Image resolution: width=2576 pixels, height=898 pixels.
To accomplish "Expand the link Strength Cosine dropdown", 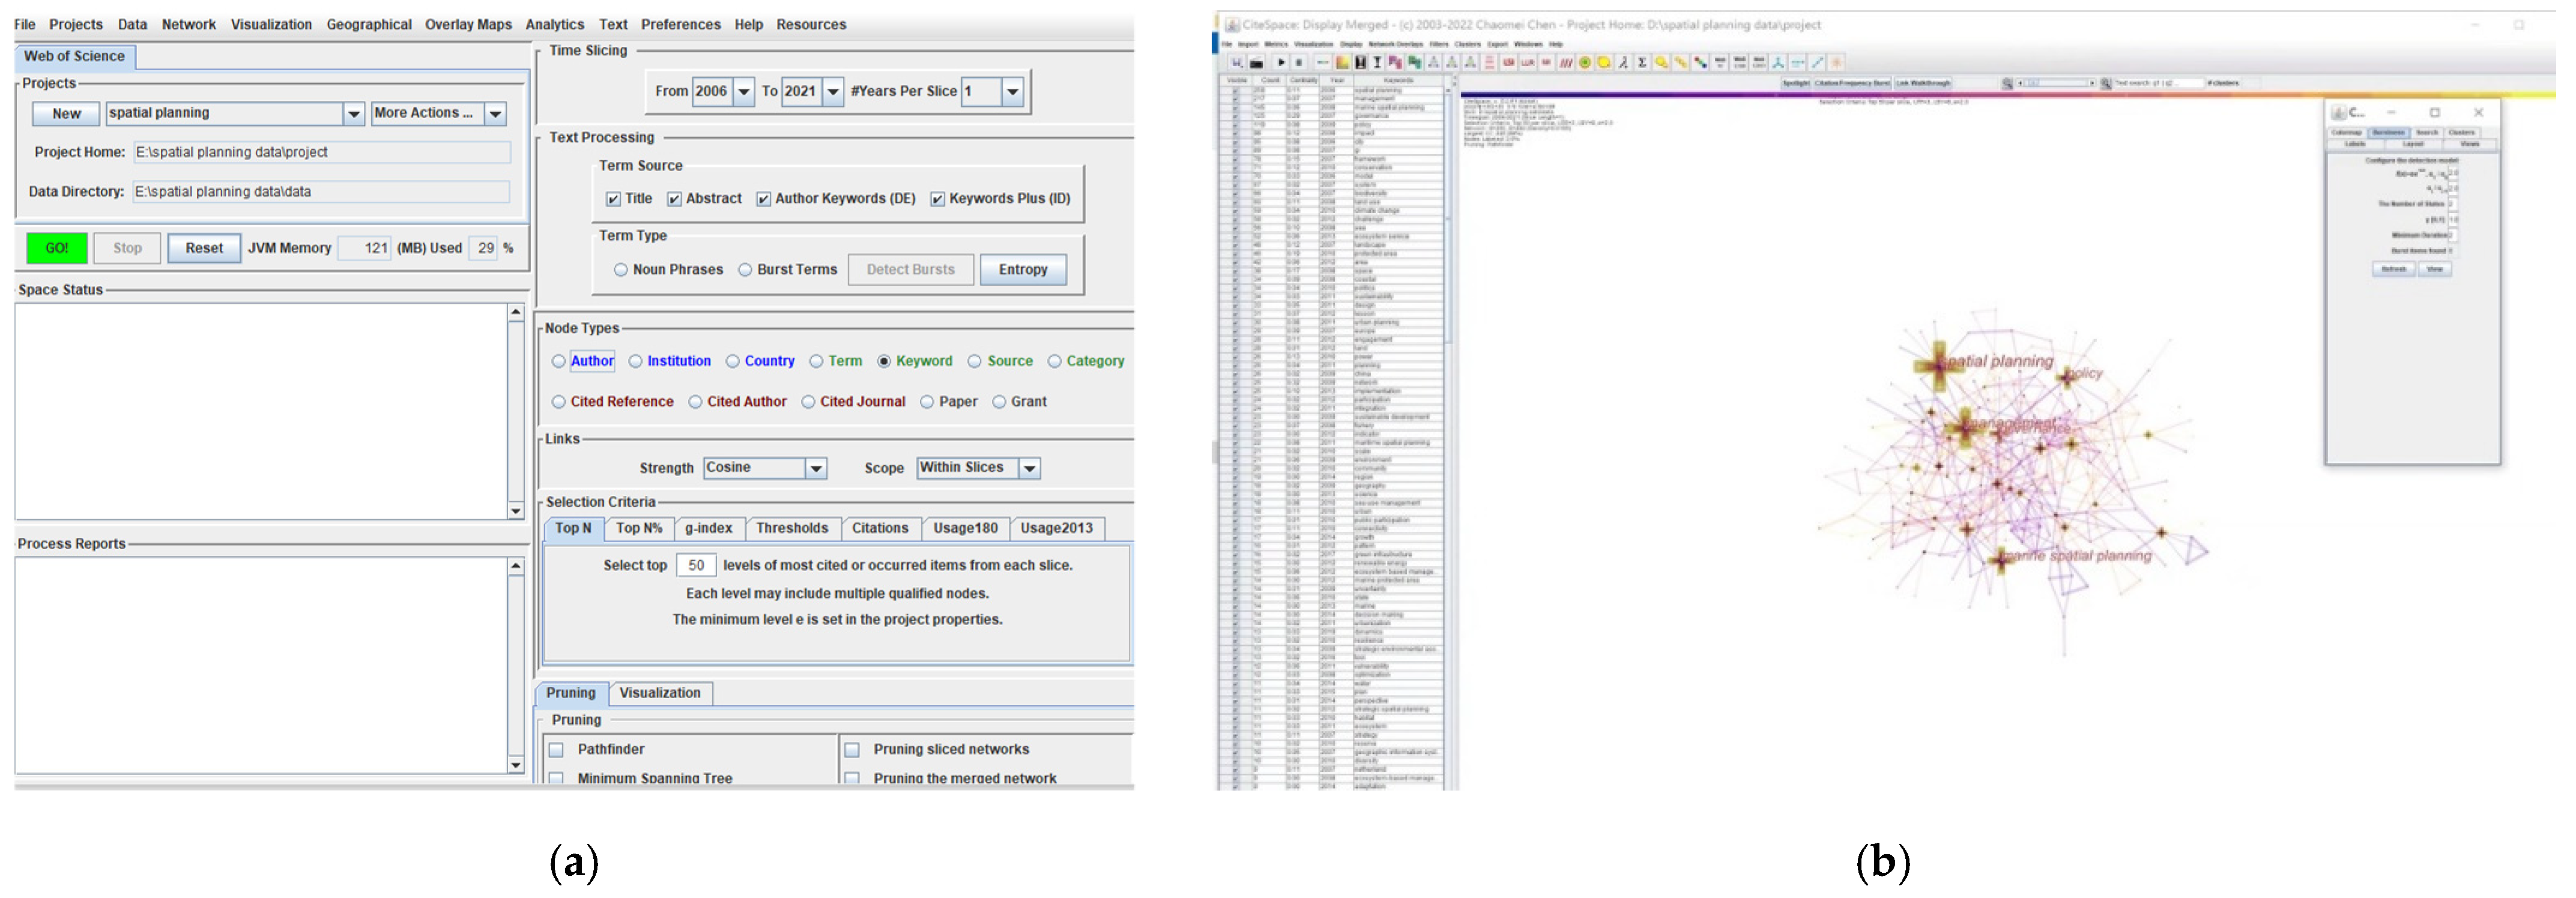I will click(x=816, y=468).
